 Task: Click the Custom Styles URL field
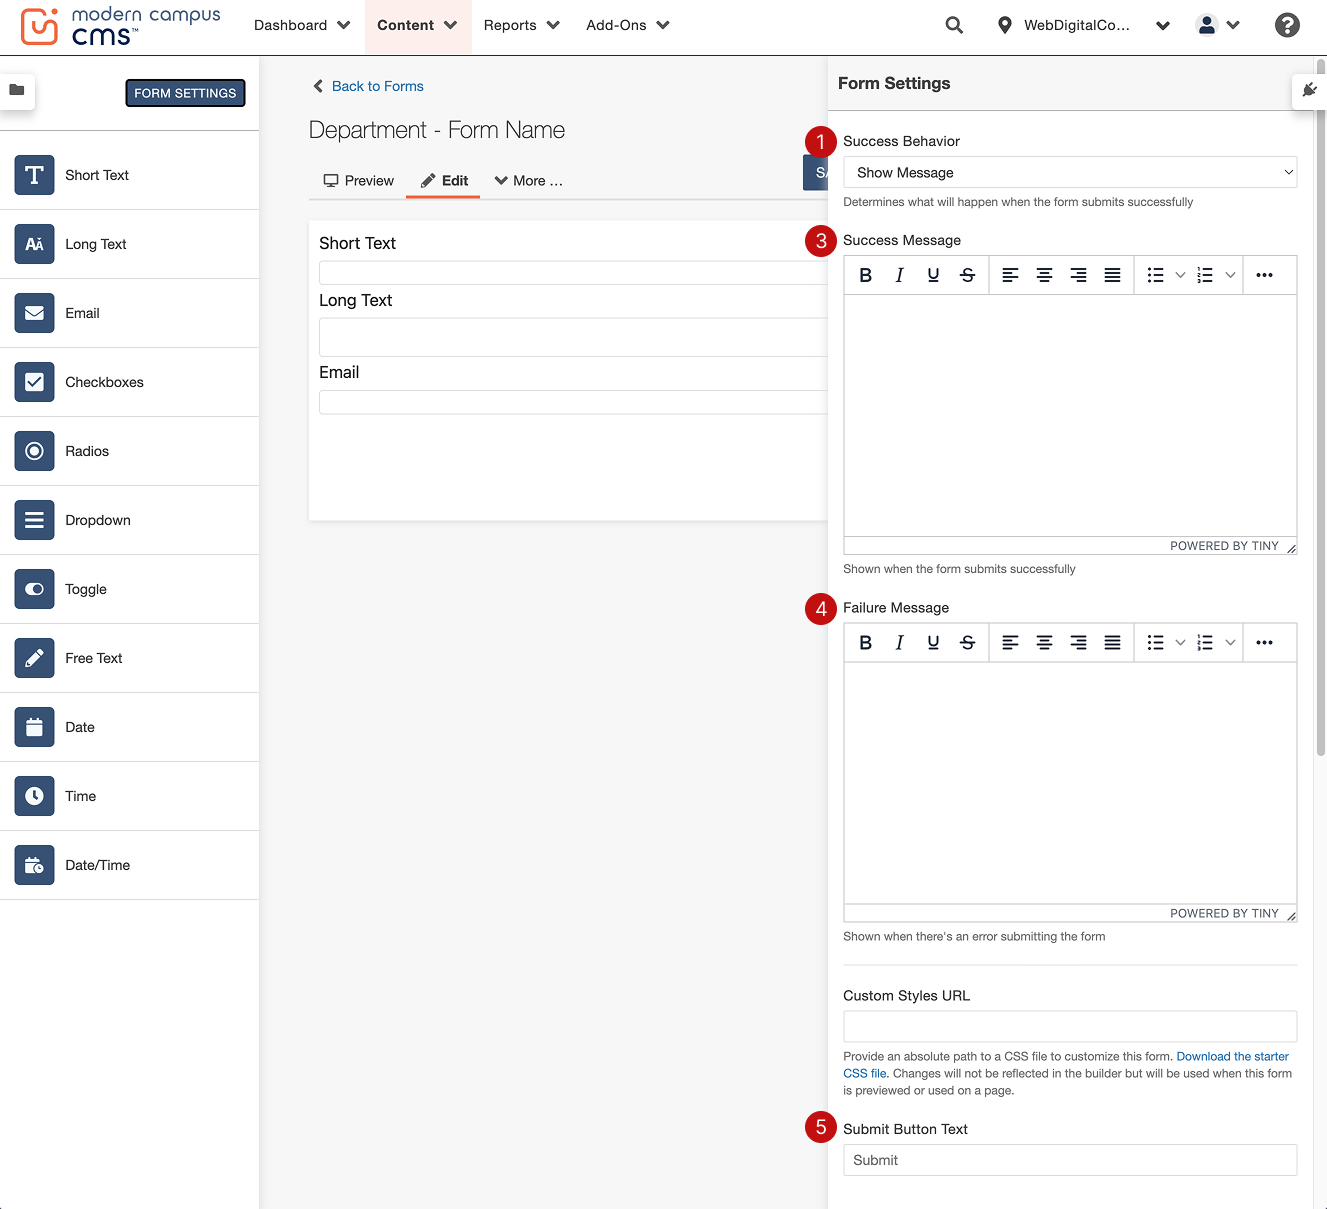click(x=1070, y=1026)
